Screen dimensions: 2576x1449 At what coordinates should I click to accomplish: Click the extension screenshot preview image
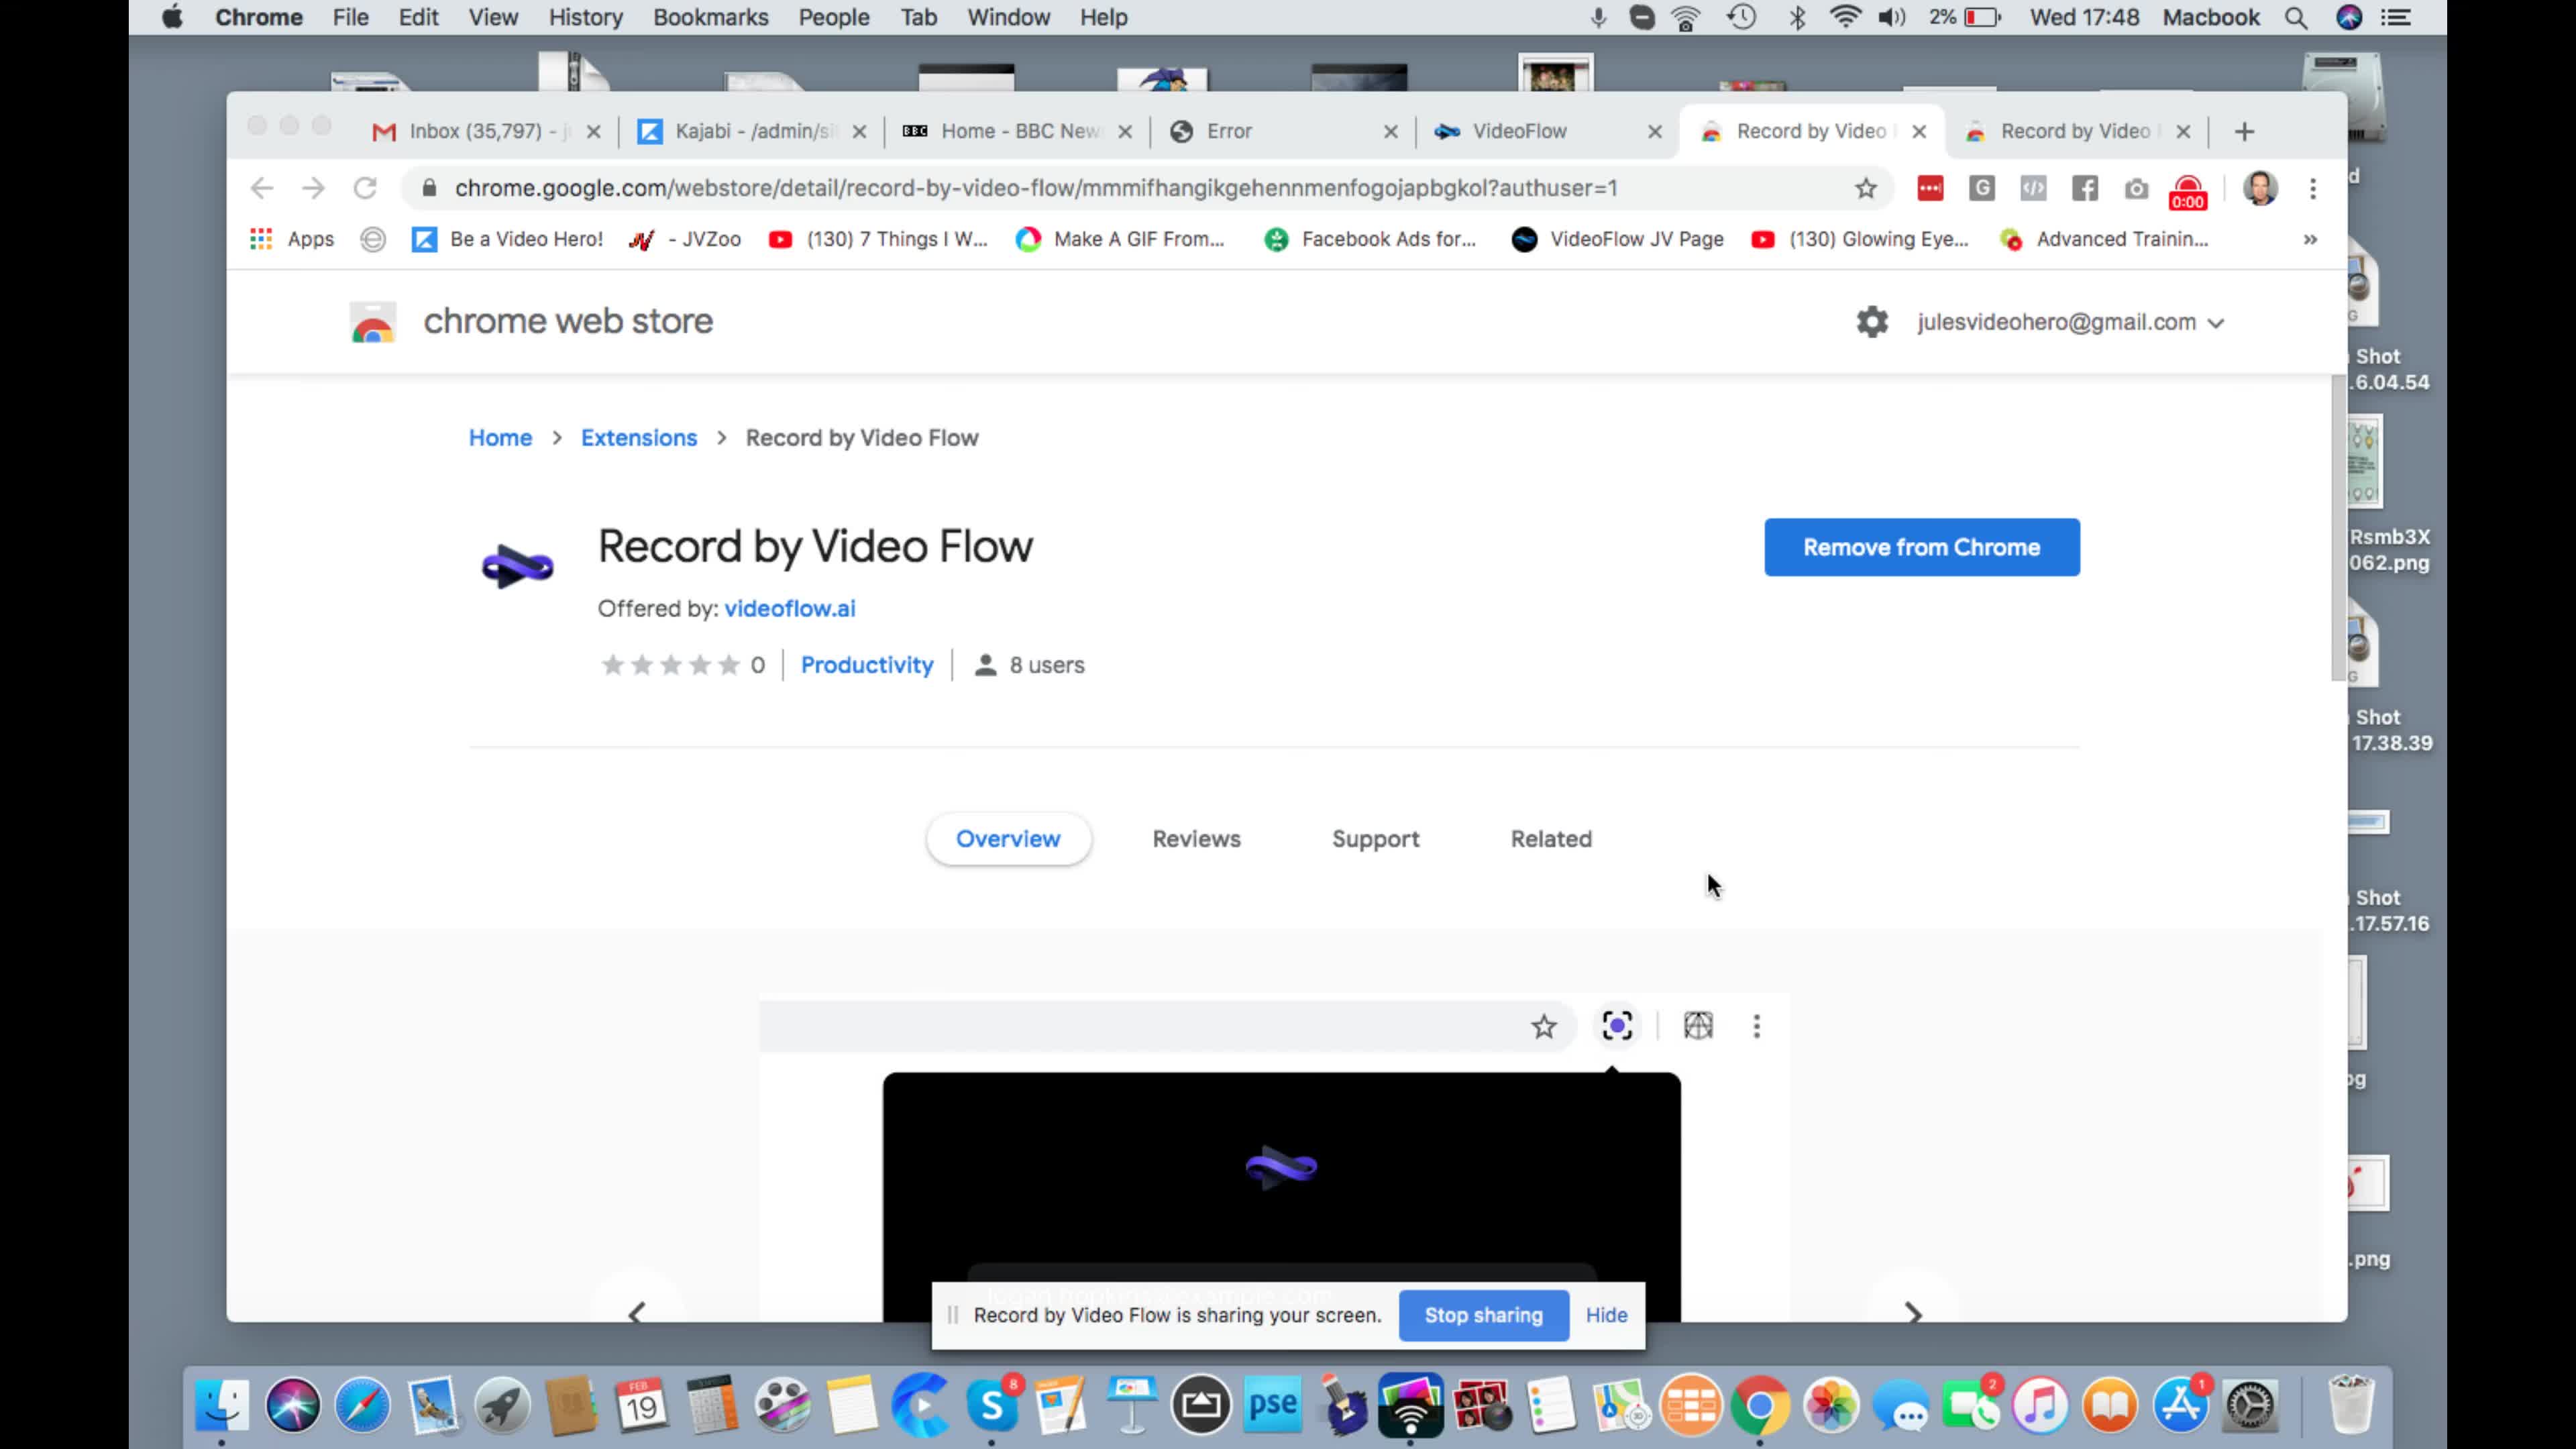coord(1275,1158)
